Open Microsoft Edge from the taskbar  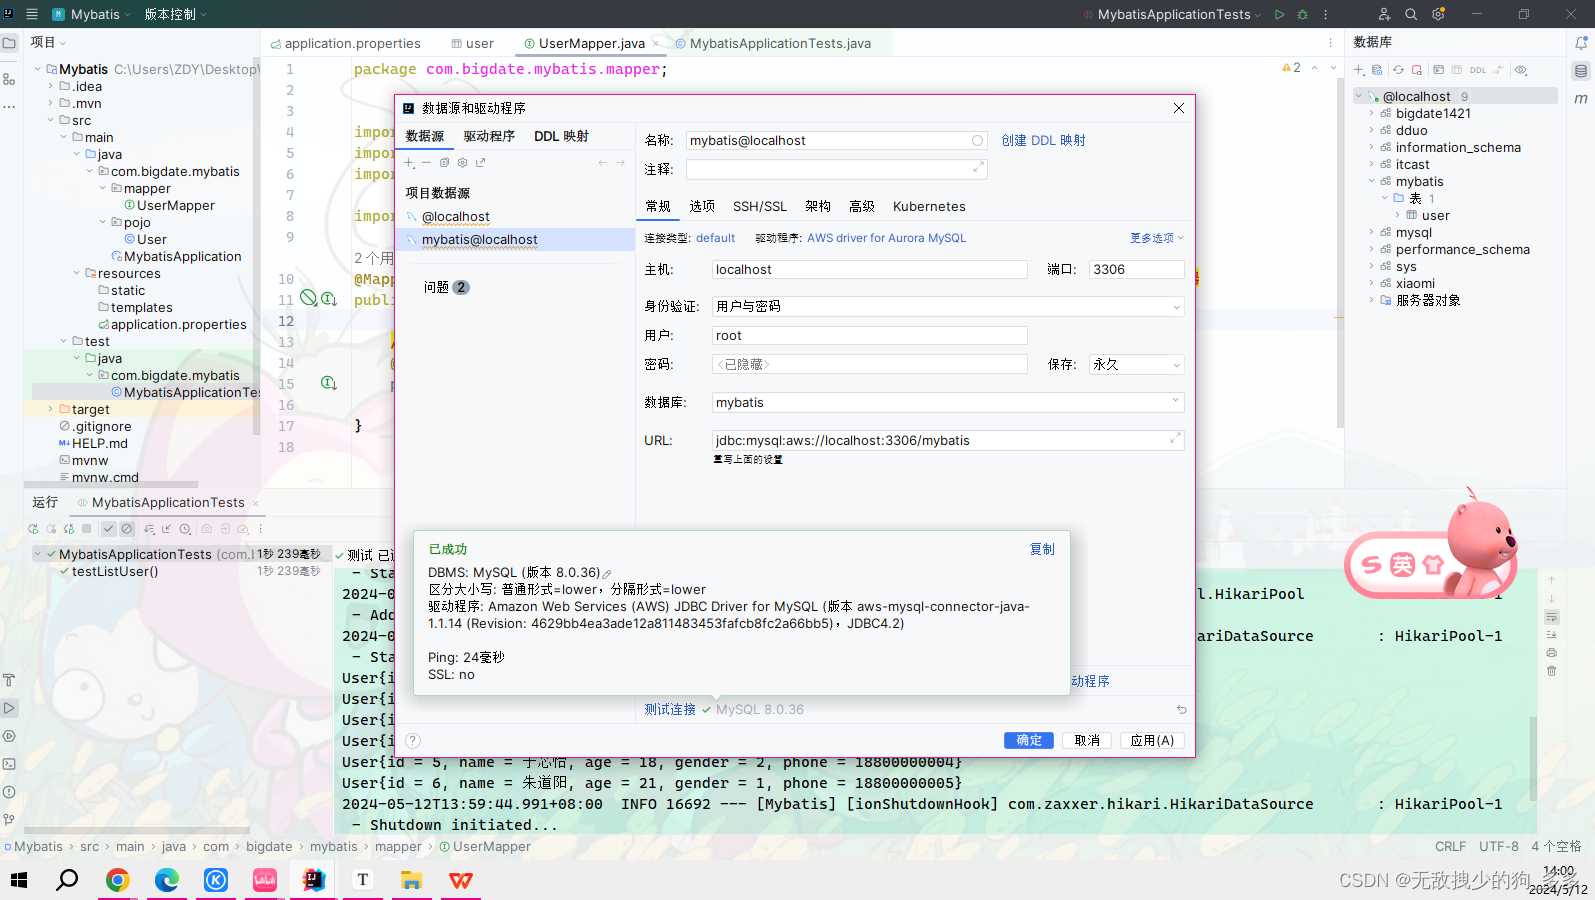click(x=167, y=880)
